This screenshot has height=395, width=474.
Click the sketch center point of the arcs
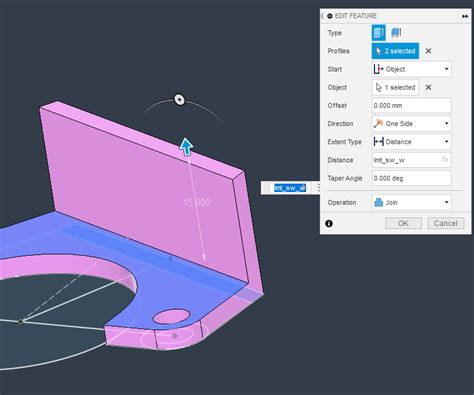(21, 321)
